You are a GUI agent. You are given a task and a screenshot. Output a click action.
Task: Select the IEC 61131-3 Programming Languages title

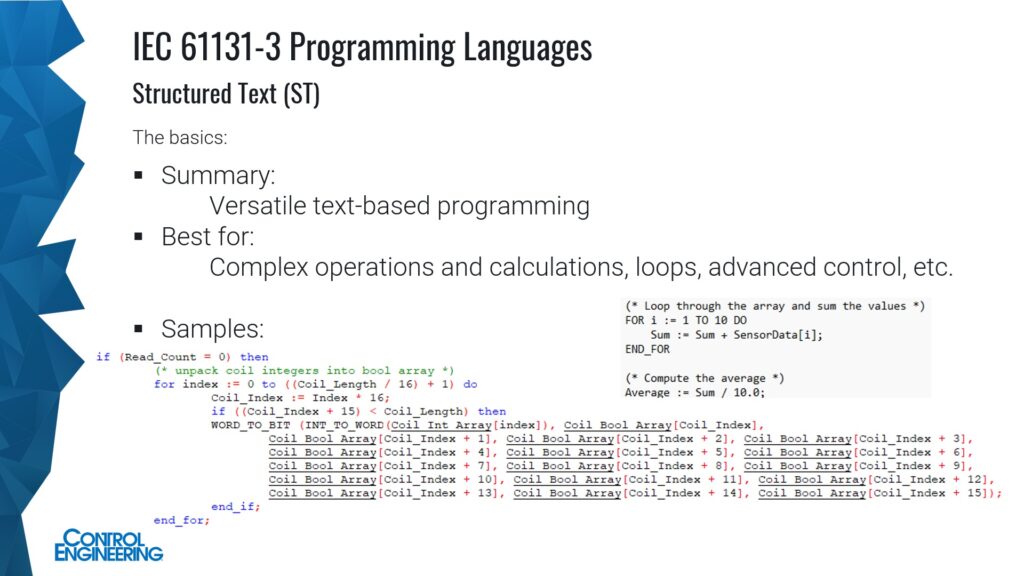point(361,47)
